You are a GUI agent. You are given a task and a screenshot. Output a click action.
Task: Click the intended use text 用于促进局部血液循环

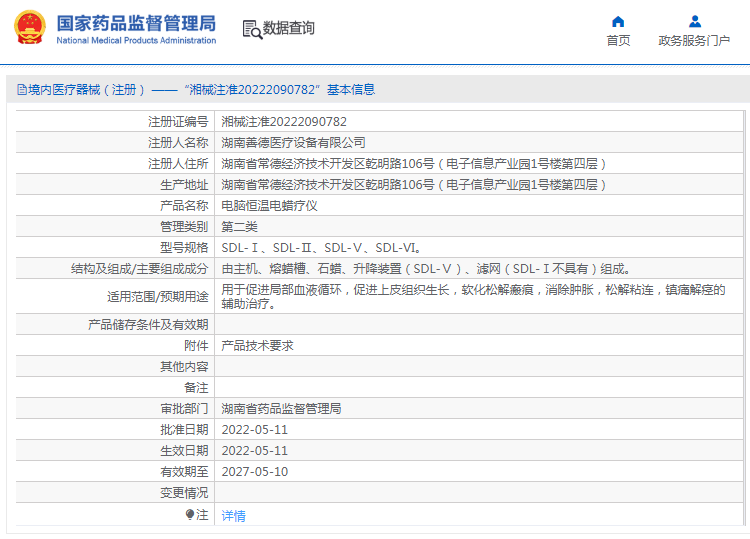point(473,297)
